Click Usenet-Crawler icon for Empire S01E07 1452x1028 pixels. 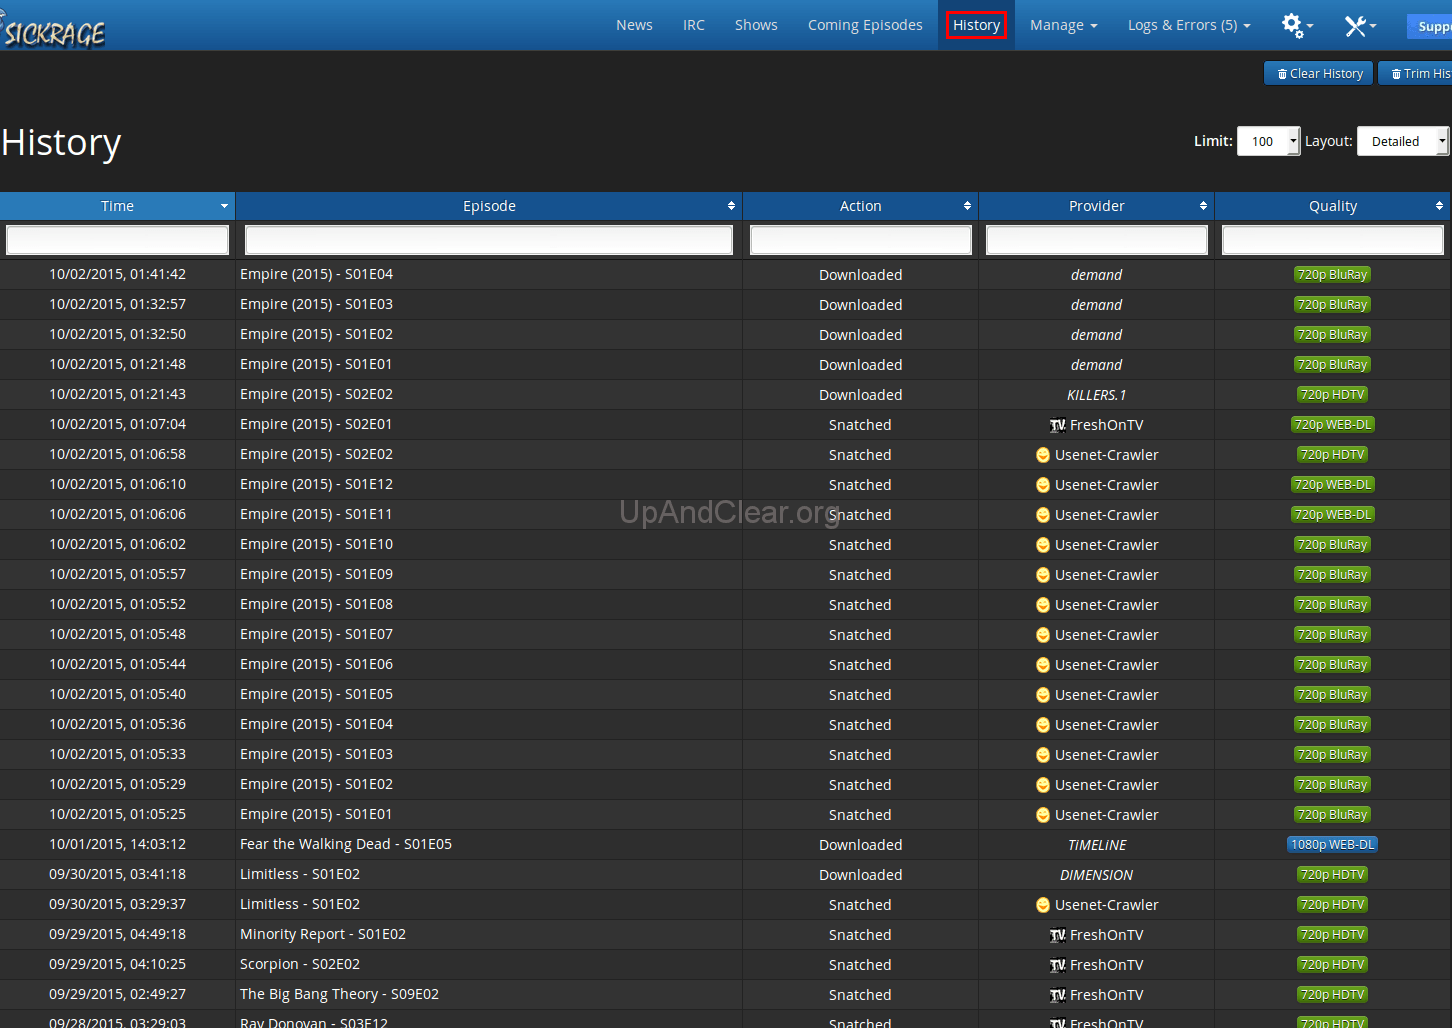pos(1043,635)
